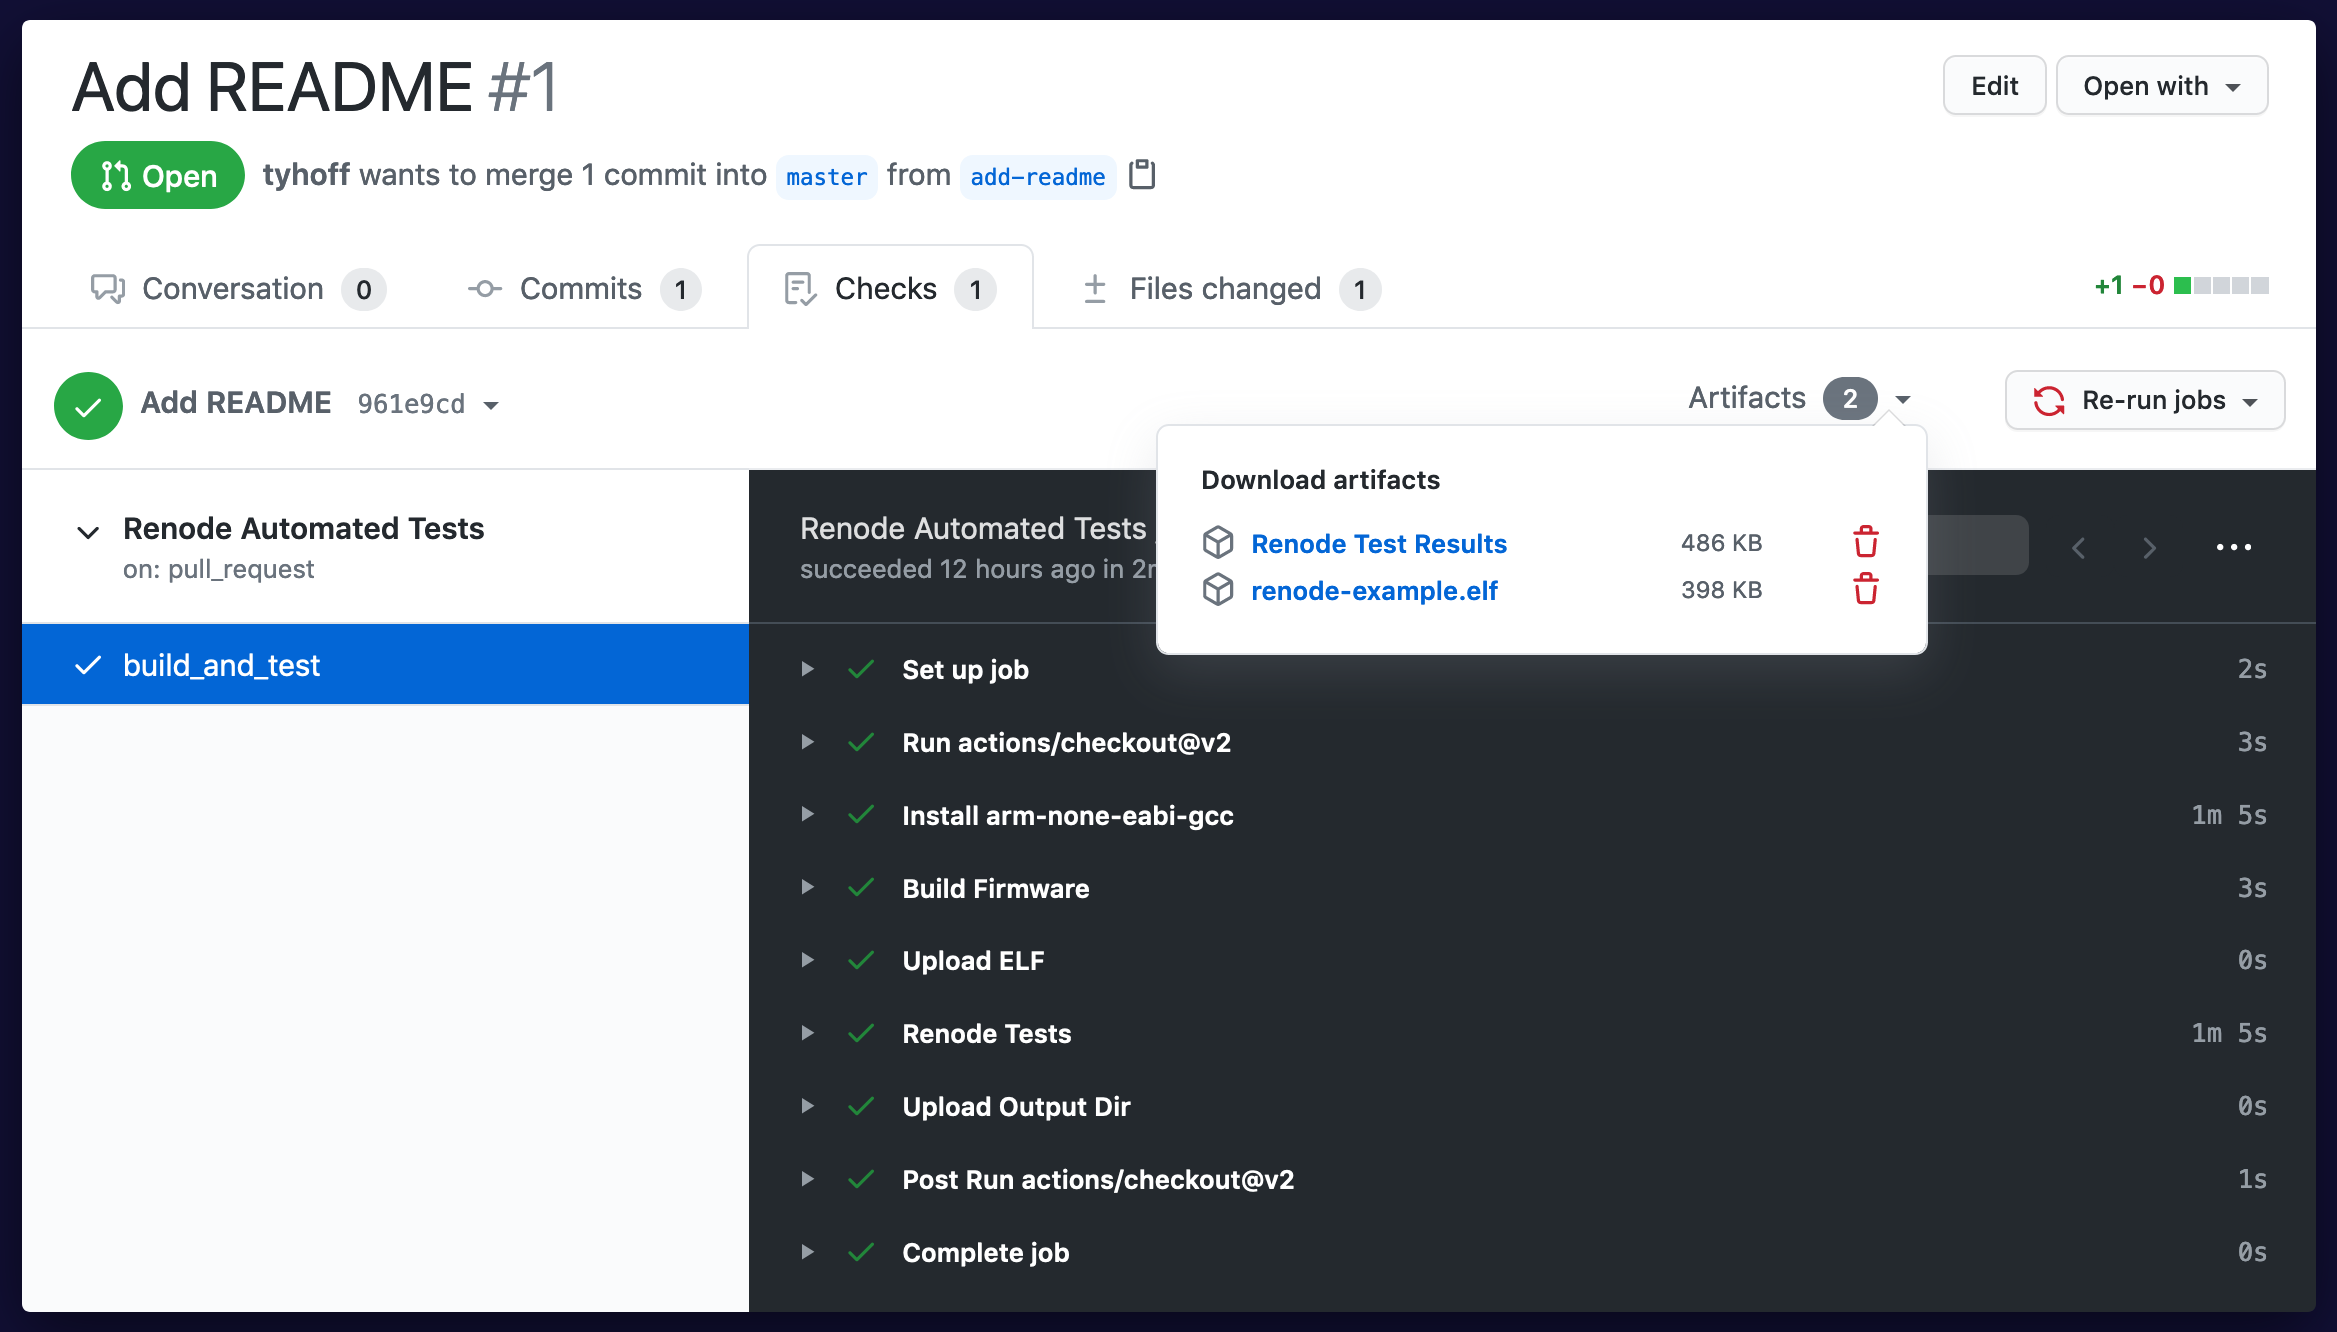Viewport: 2337px width, 1332px height.
Task: Open the three-dots log options menu
Action: (2233, 547)
